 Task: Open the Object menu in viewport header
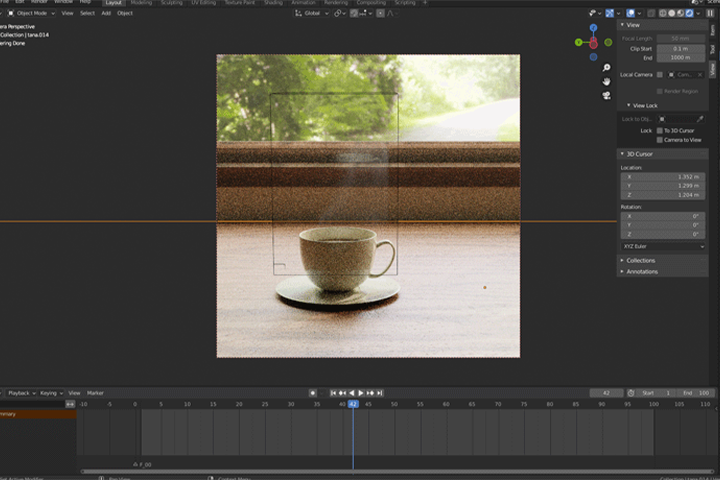(x=125, y=13)
